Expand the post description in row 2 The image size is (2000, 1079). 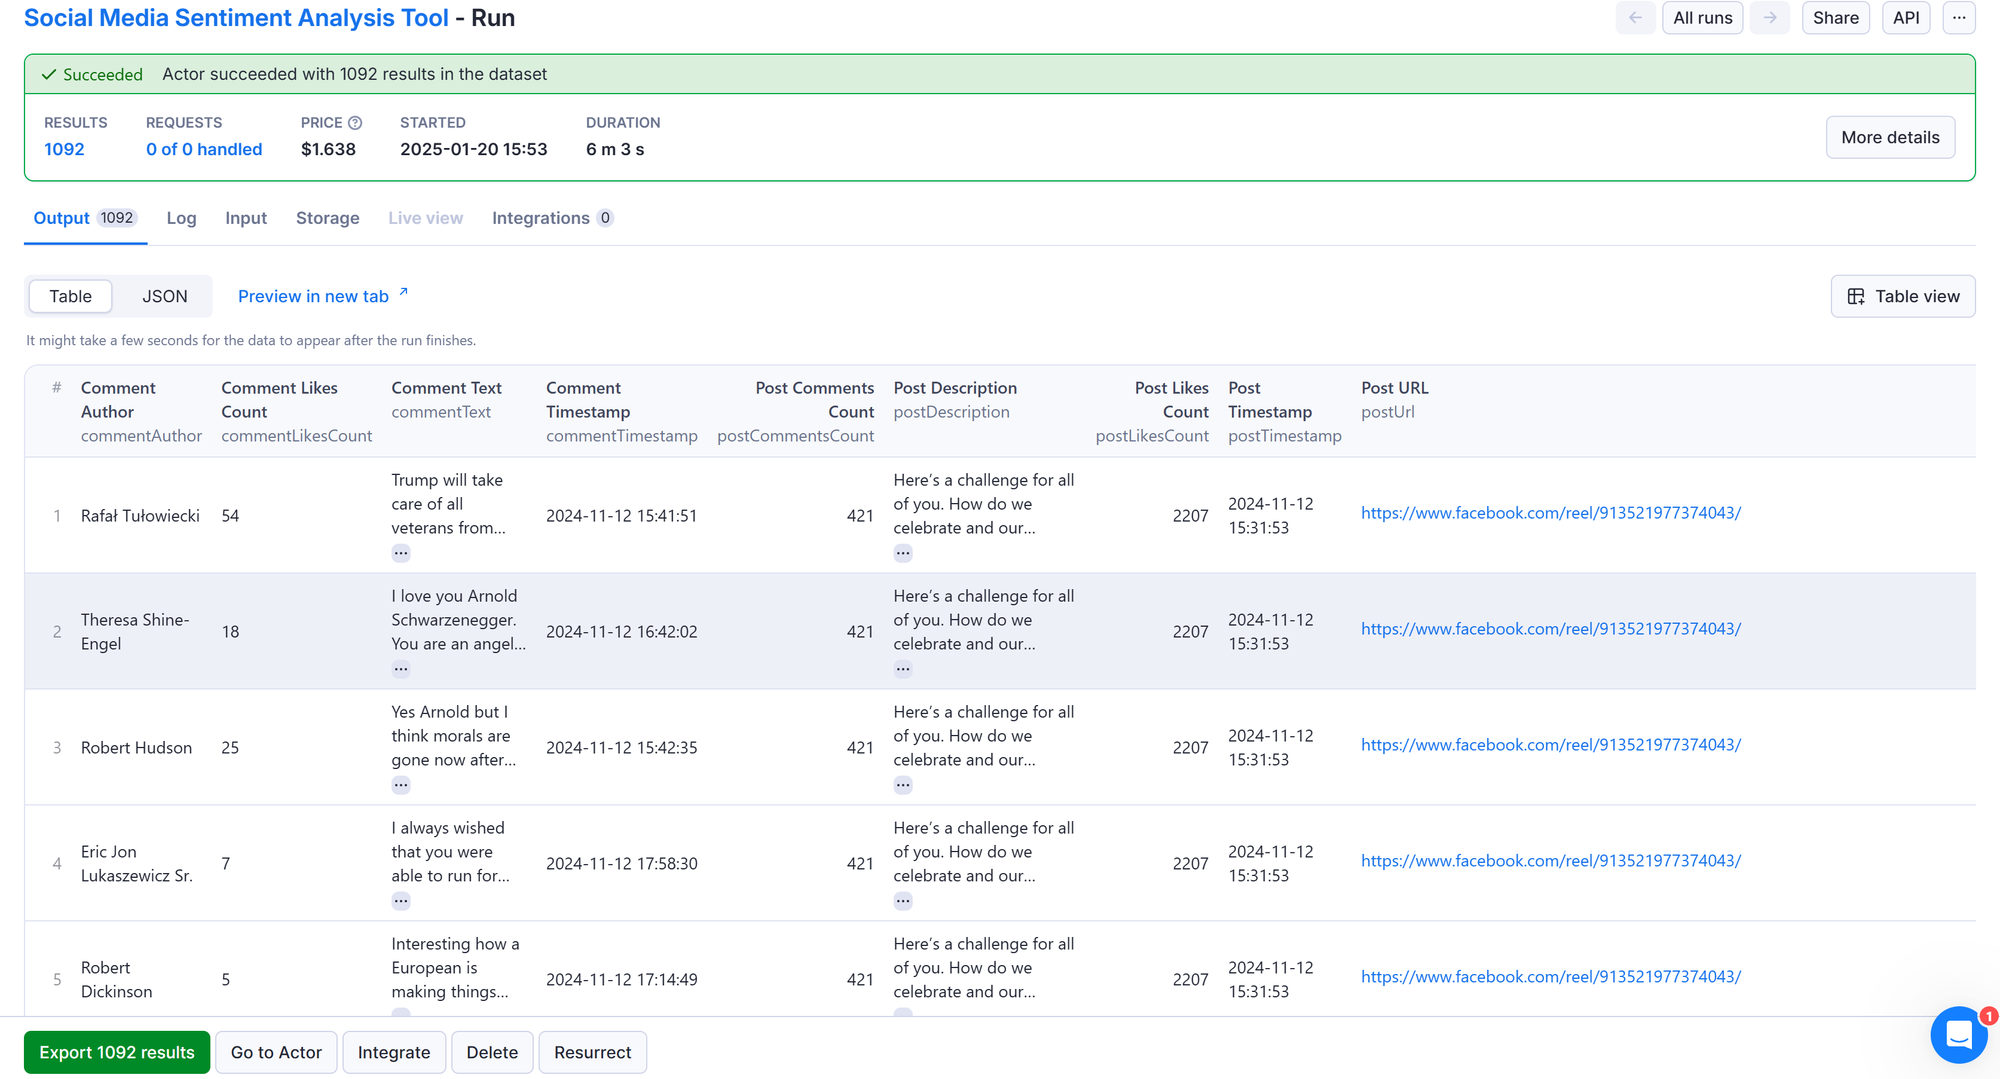pyautogui.click(x=903, y=668)
